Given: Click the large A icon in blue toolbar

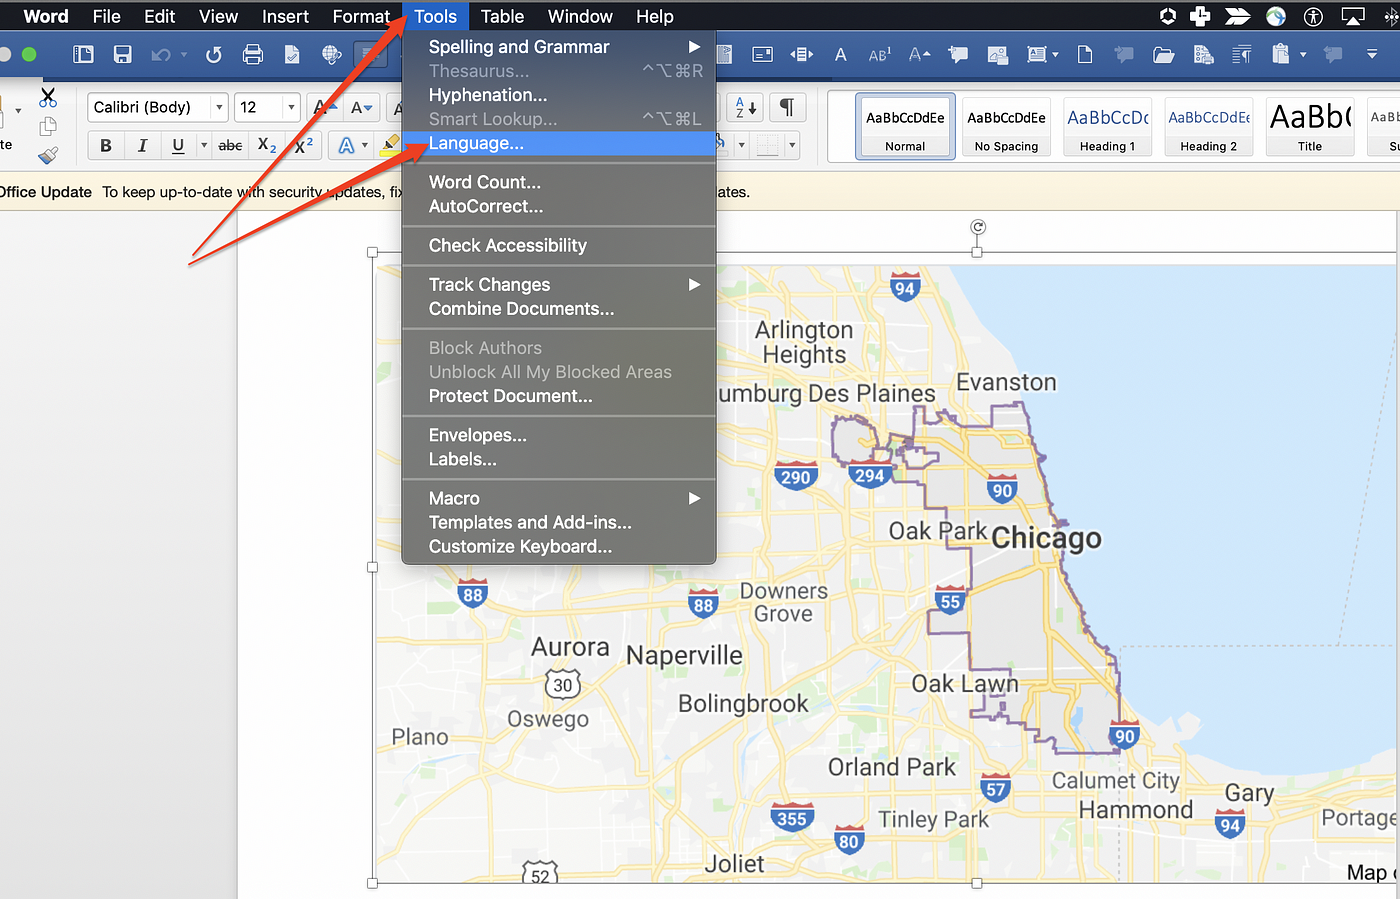Looking at the screenshot, I should (x=841, y=54).
